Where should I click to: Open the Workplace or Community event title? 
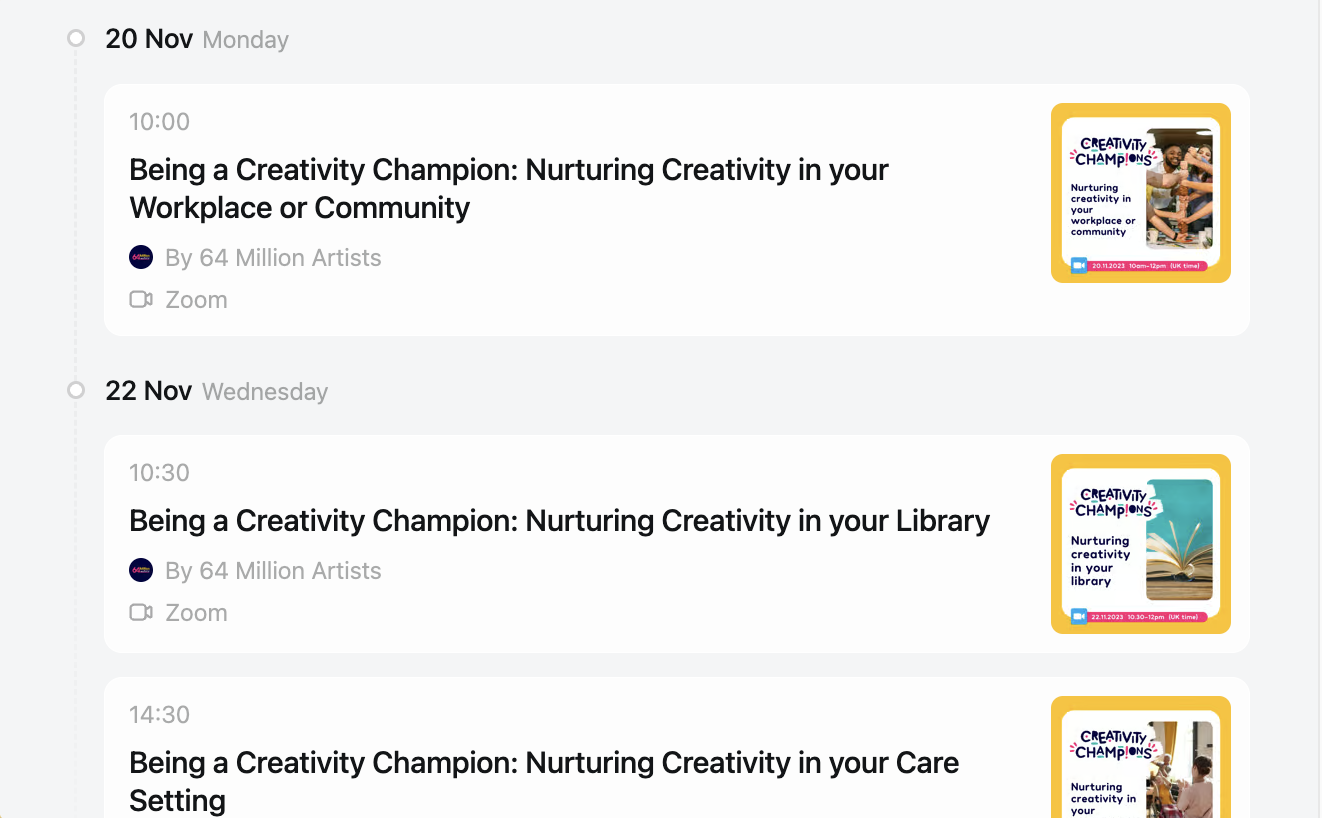pyautogui.click(x=509, y=188)
